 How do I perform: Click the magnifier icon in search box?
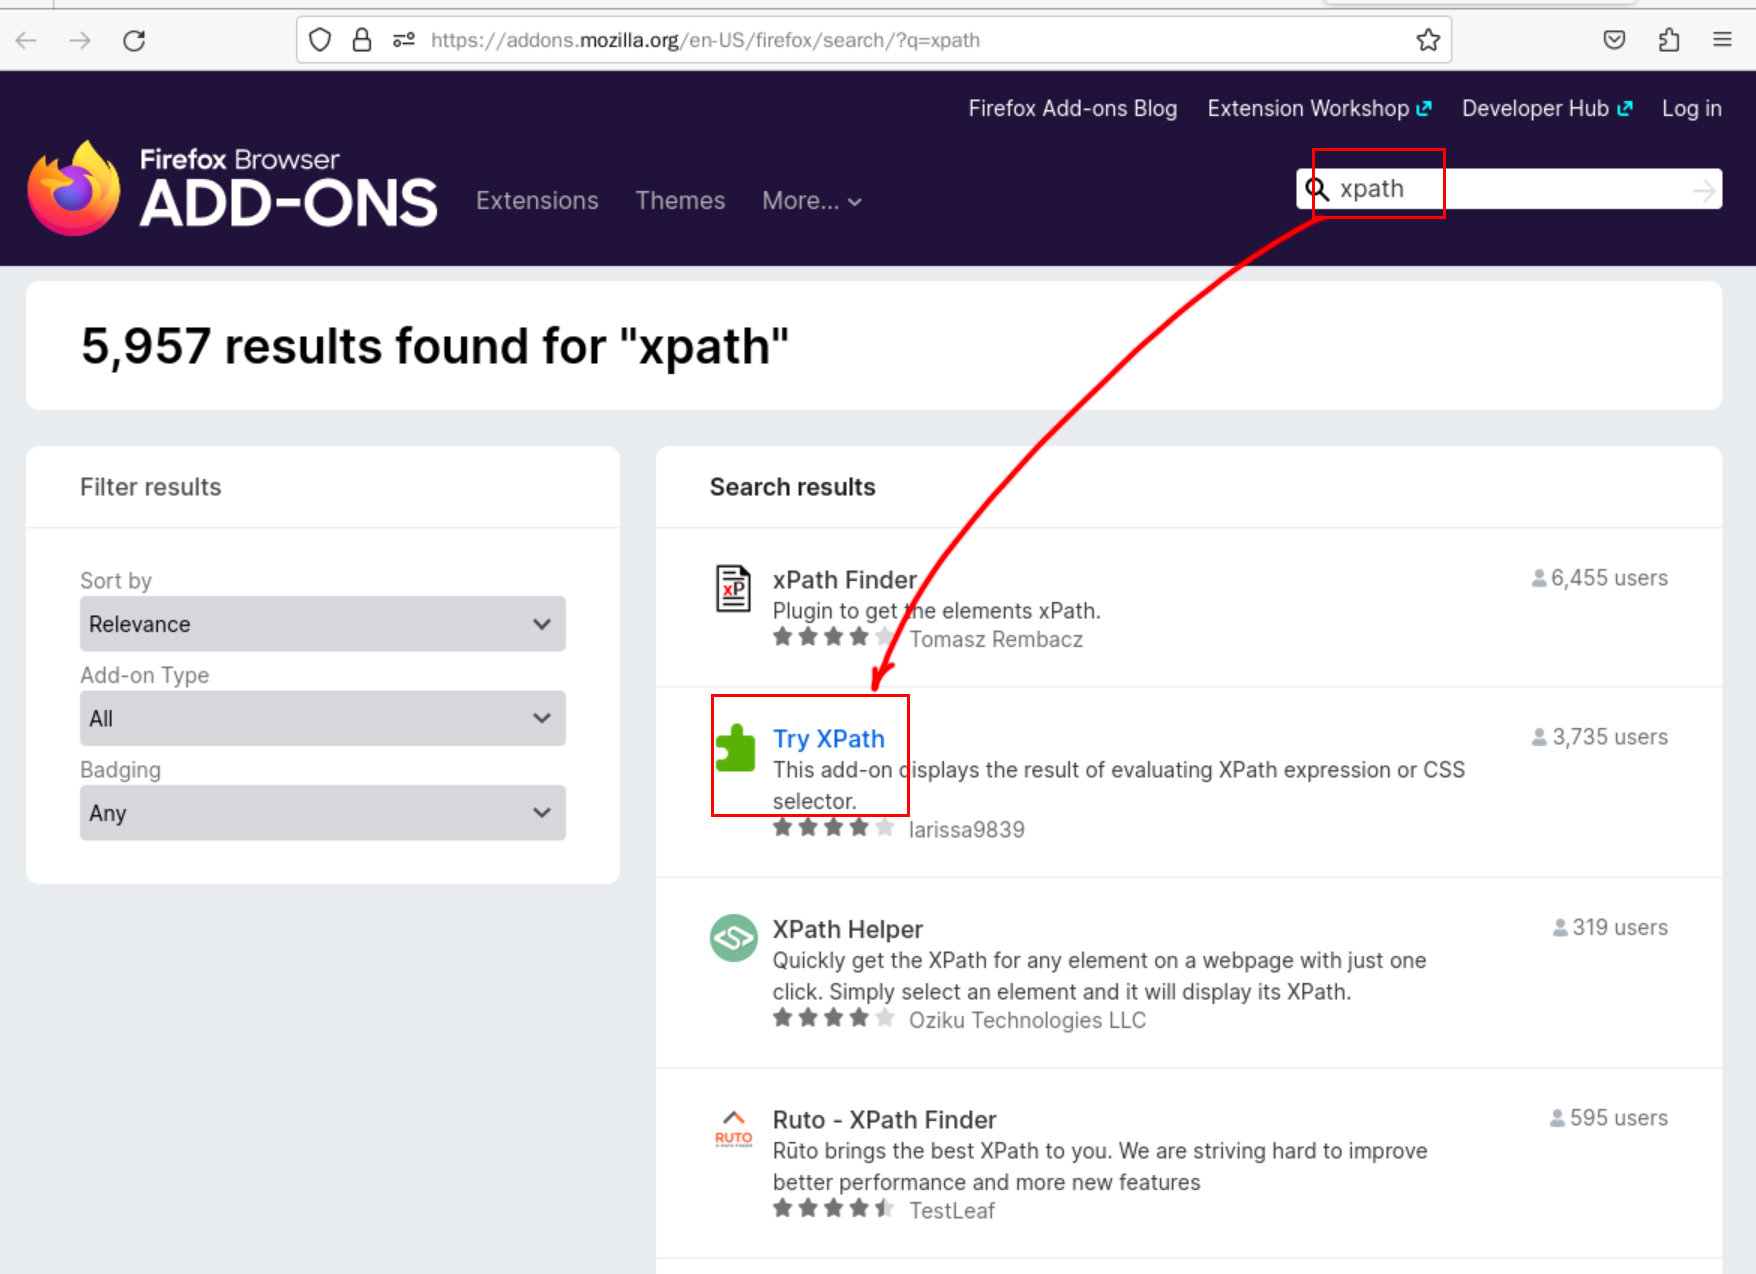coord(1317,189)
